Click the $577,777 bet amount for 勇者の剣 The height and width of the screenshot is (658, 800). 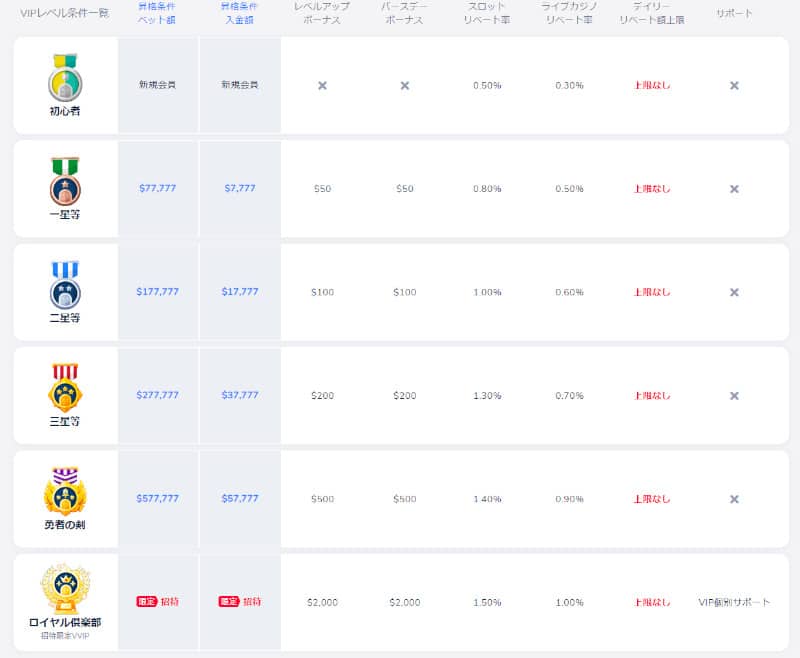tap(157, 499)
